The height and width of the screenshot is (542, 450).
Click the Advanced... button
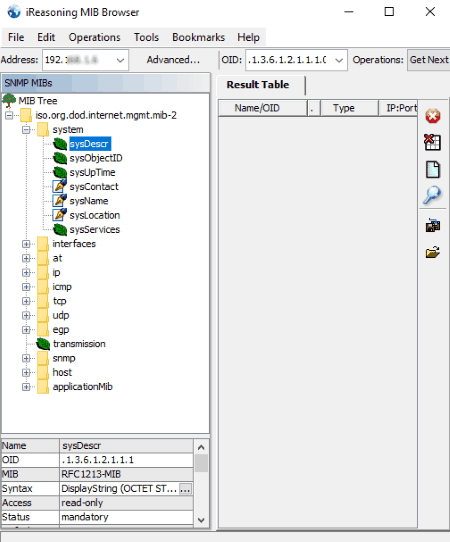pos(173,60)
